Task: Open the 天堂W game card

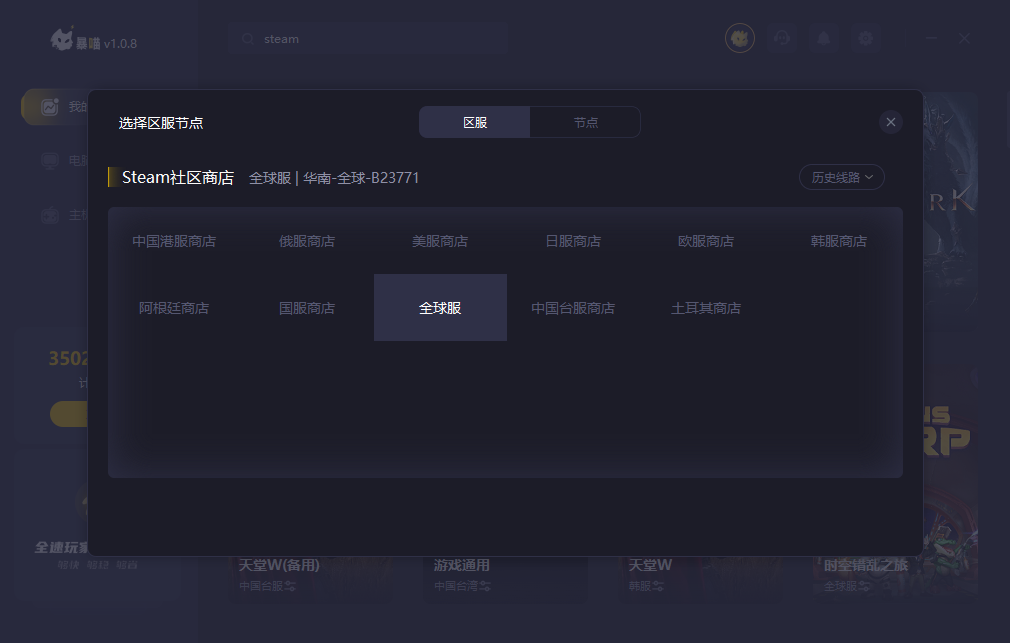Action: pos(701,580)
